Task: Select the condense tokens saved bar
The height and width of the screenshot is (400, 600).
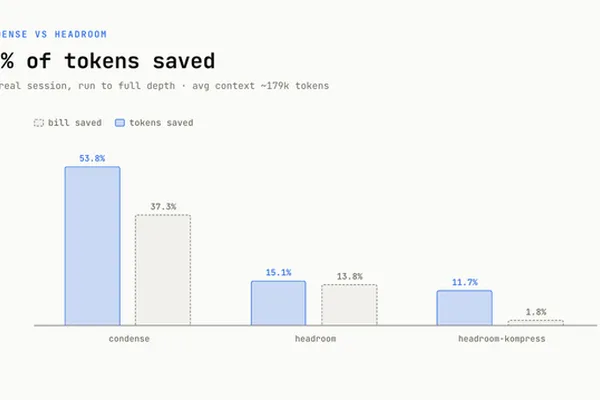Action: (92, 246)
